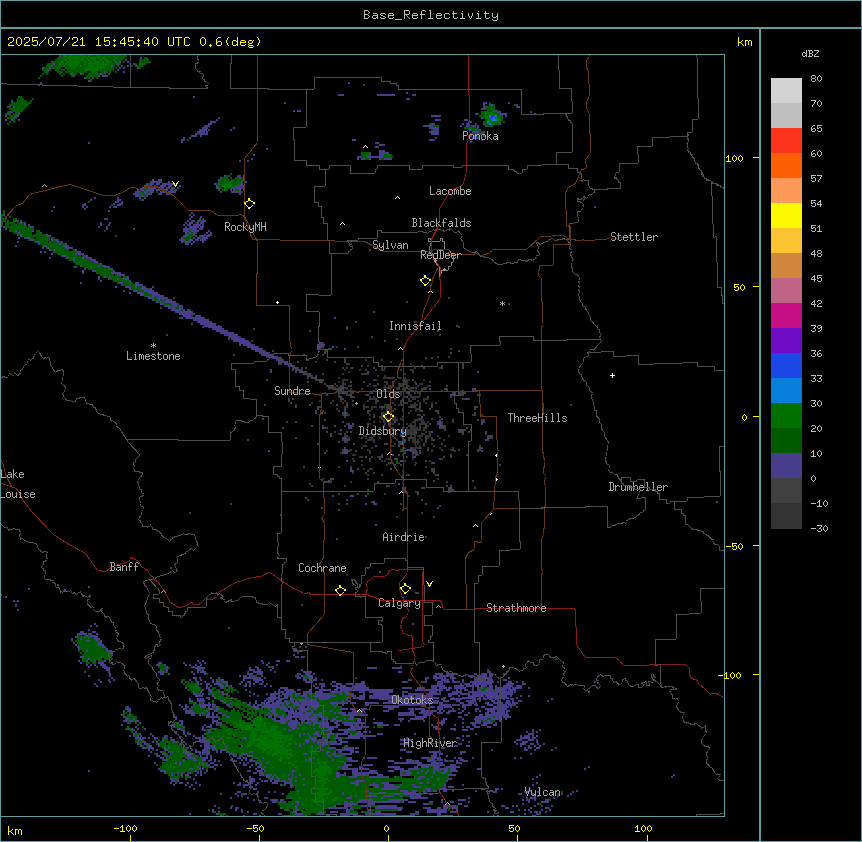862x842 pixels.
Task: Click the Limestone label
Action: coord(153,356)
